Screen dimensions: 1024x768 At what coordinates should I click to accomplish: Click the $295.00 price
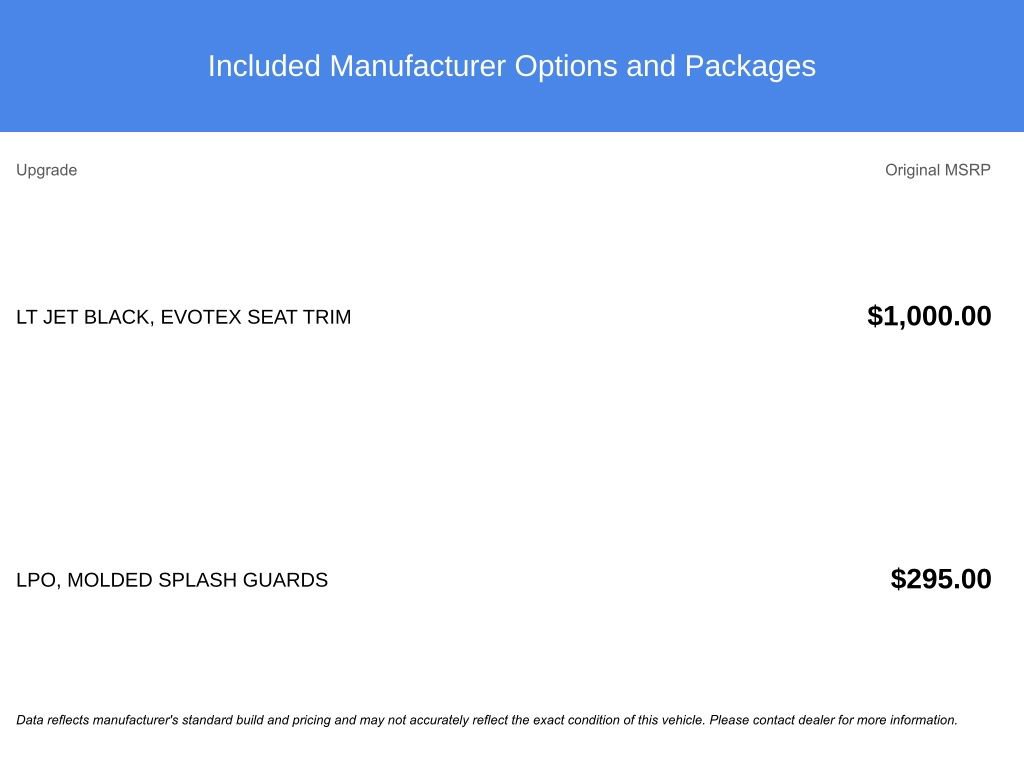point(941,579)
